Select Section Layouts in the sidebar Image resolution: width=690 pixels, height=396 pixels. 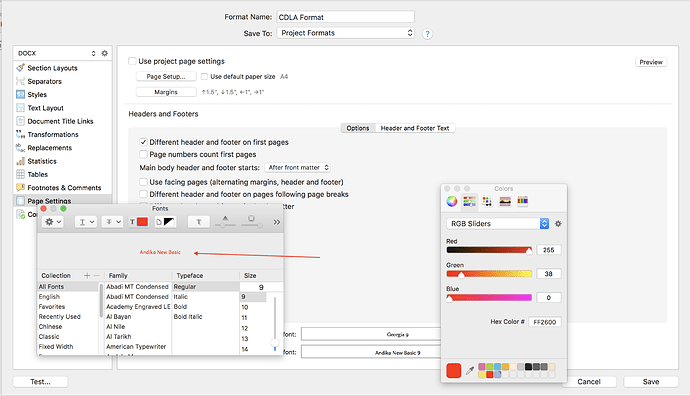(x=52, y=68)
